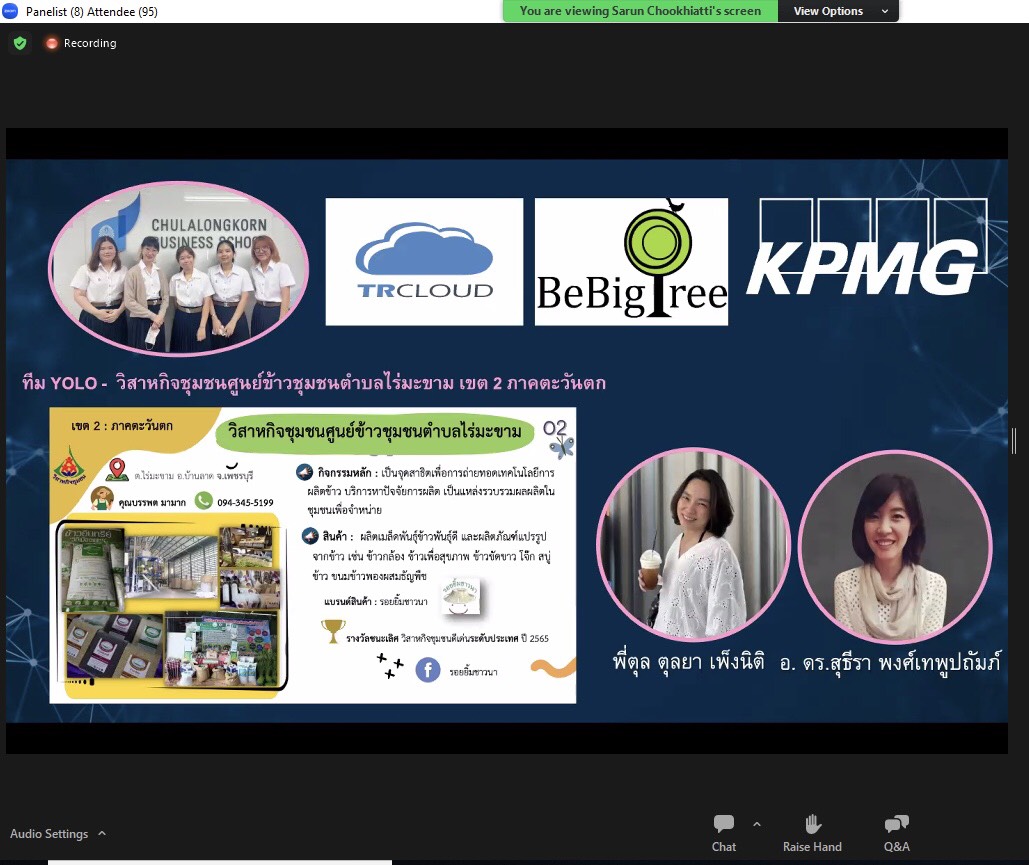Click the Panelist (8) Attendee (95) title
The width and height of the screenshot is (1029, 865).
[x=92, y=12]
